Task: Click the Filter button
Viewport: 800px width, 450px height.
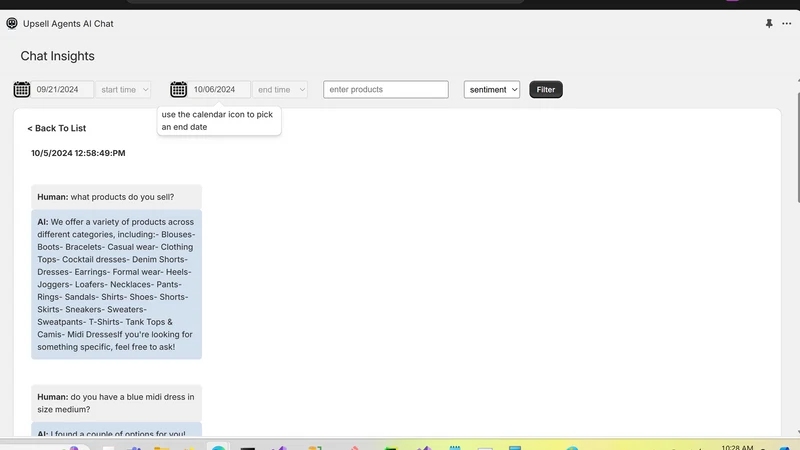Action: (546, 89)
